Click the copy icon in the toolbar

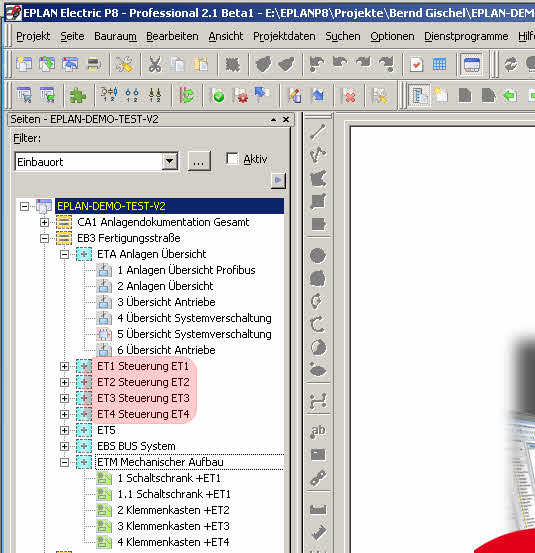tap(178, 65)
